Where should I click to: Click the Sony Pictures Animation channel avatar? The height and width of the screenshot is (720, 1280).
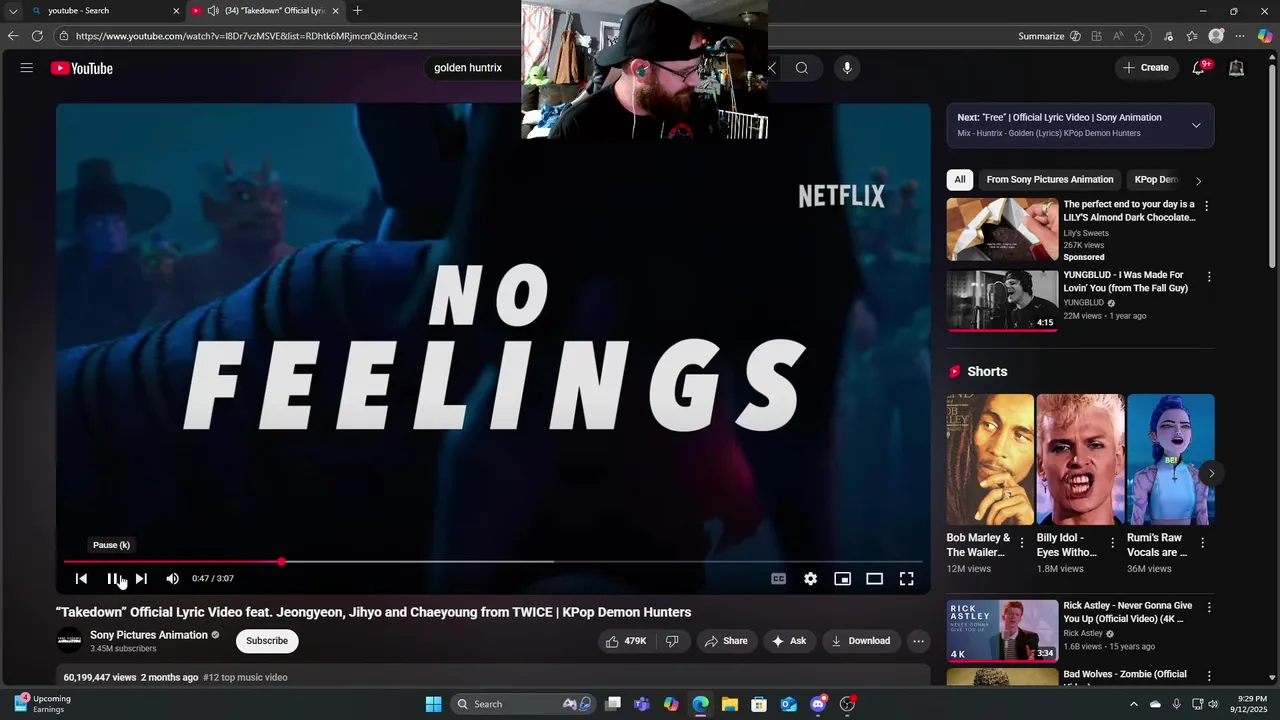[x=69, y=641]
